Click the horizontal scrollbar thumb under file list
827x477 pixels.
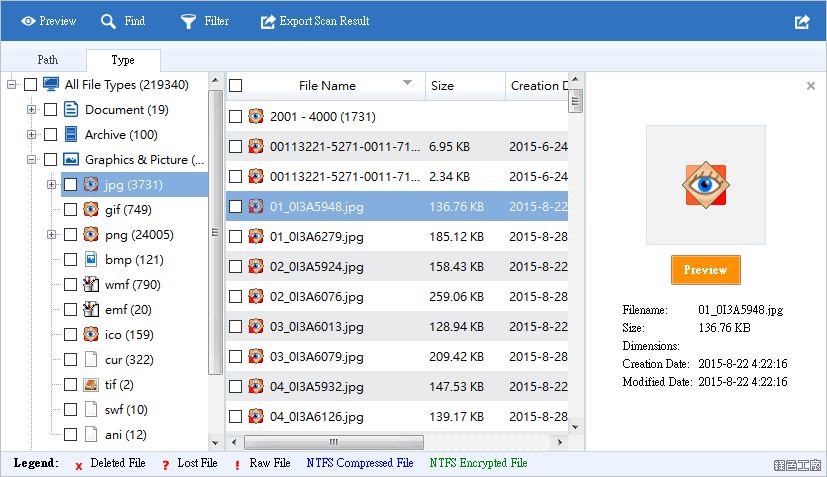(x=334, y=442)
